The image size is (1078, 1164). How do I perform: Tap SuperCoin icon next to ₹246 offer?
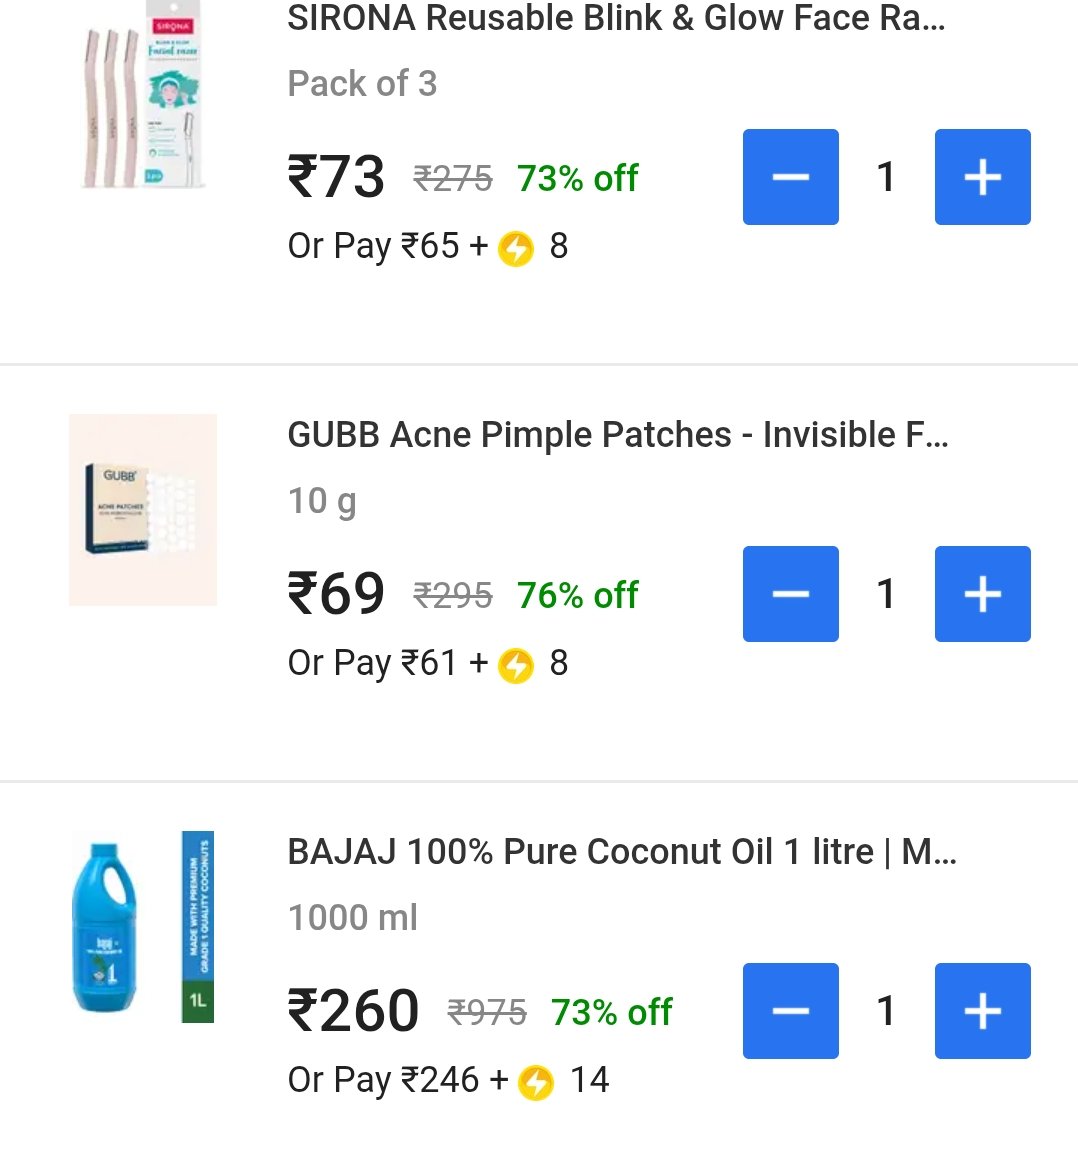[x=536, y=1082]
